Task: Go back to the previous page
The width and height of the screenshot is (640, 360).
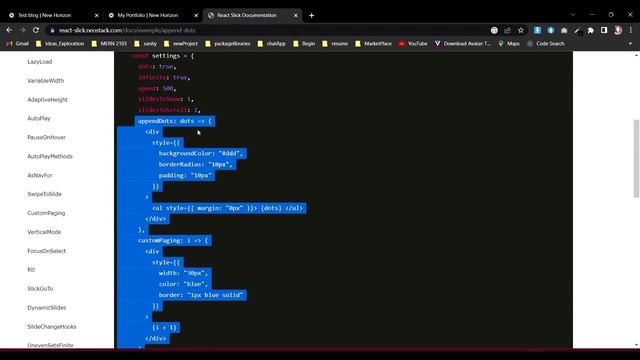Action: (x=9, y=30)
